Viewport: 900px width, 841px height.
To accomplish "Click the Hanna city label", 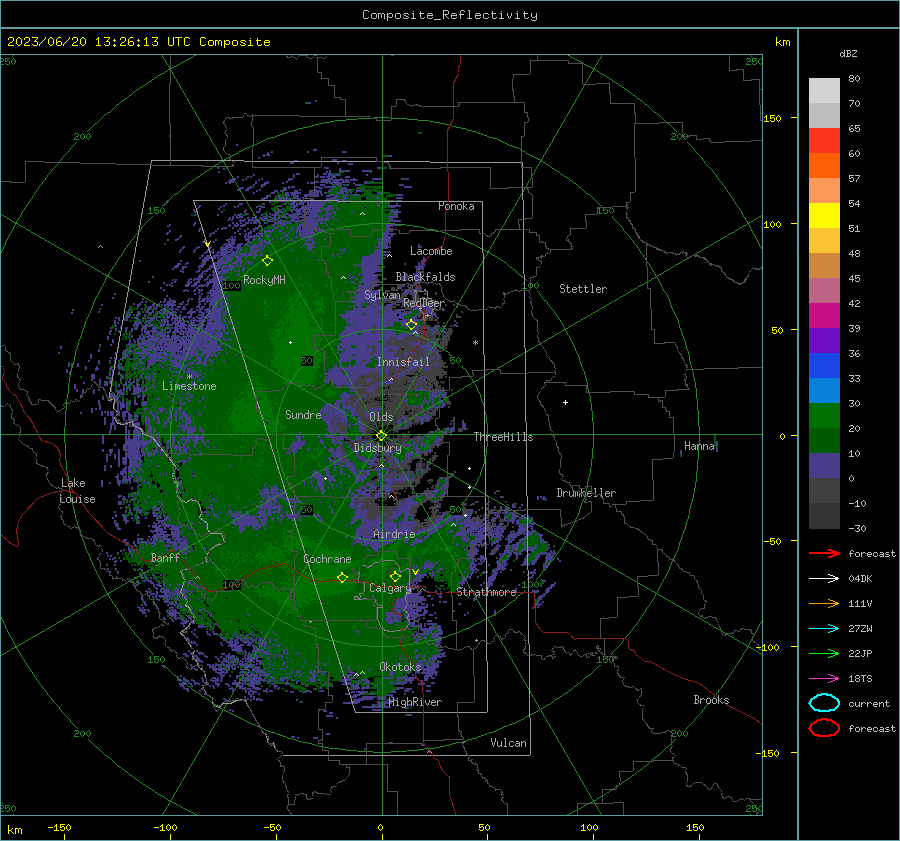I will coord(699,446).
